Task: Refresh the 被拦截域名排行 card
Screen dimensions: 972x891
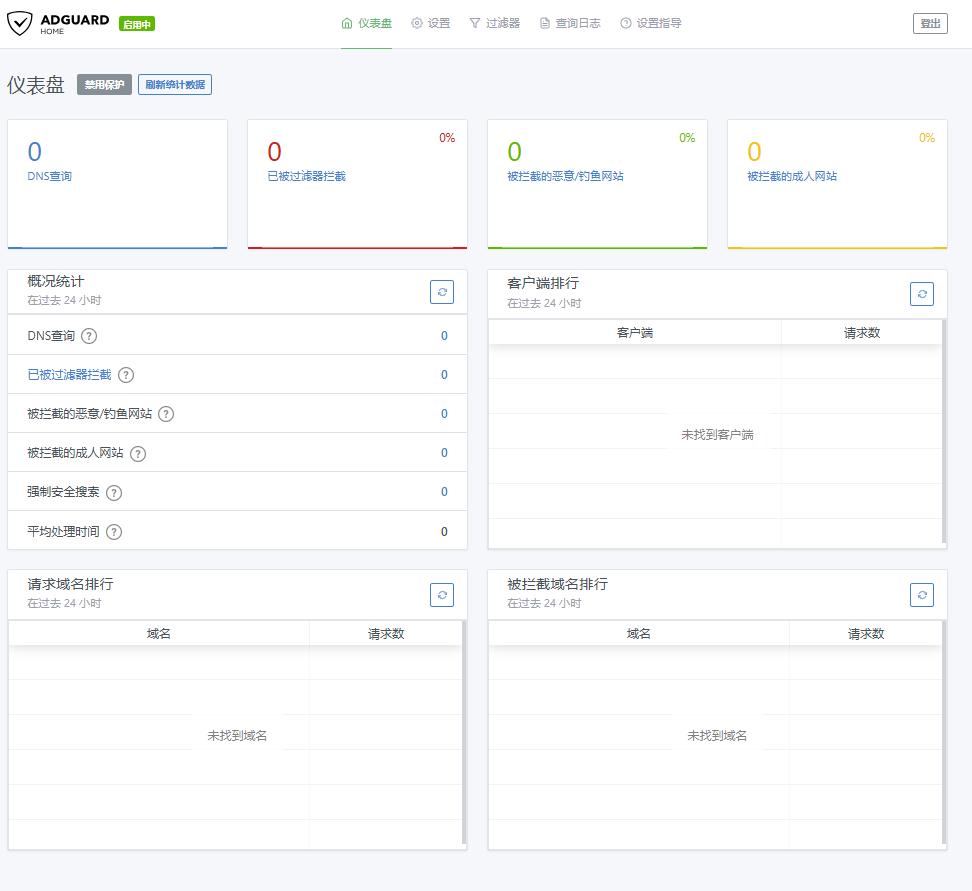Action: coord(922,595)
